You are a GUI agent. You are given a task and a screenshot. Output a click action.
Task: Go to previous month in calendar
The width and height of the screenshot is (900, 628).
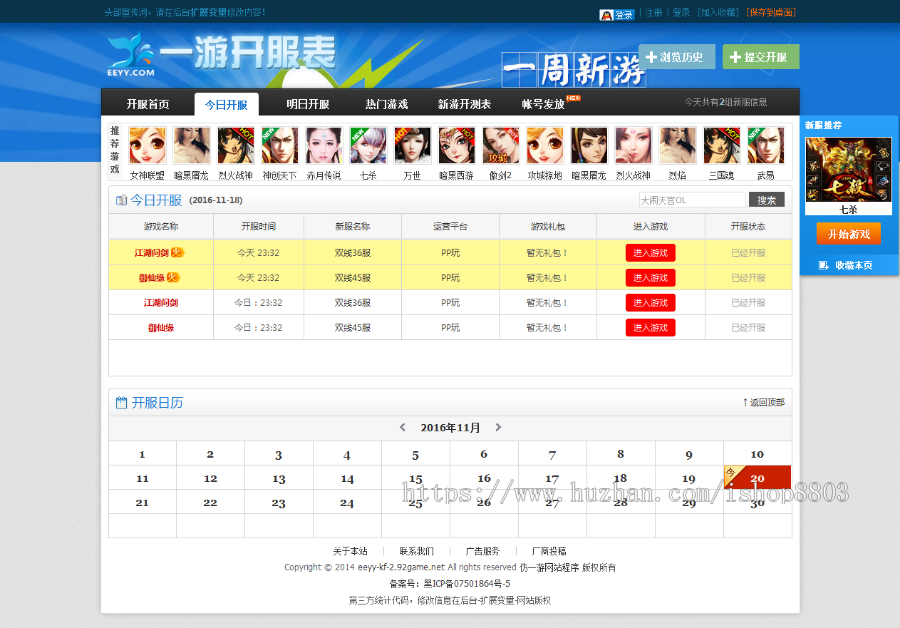tap(402, 427)
